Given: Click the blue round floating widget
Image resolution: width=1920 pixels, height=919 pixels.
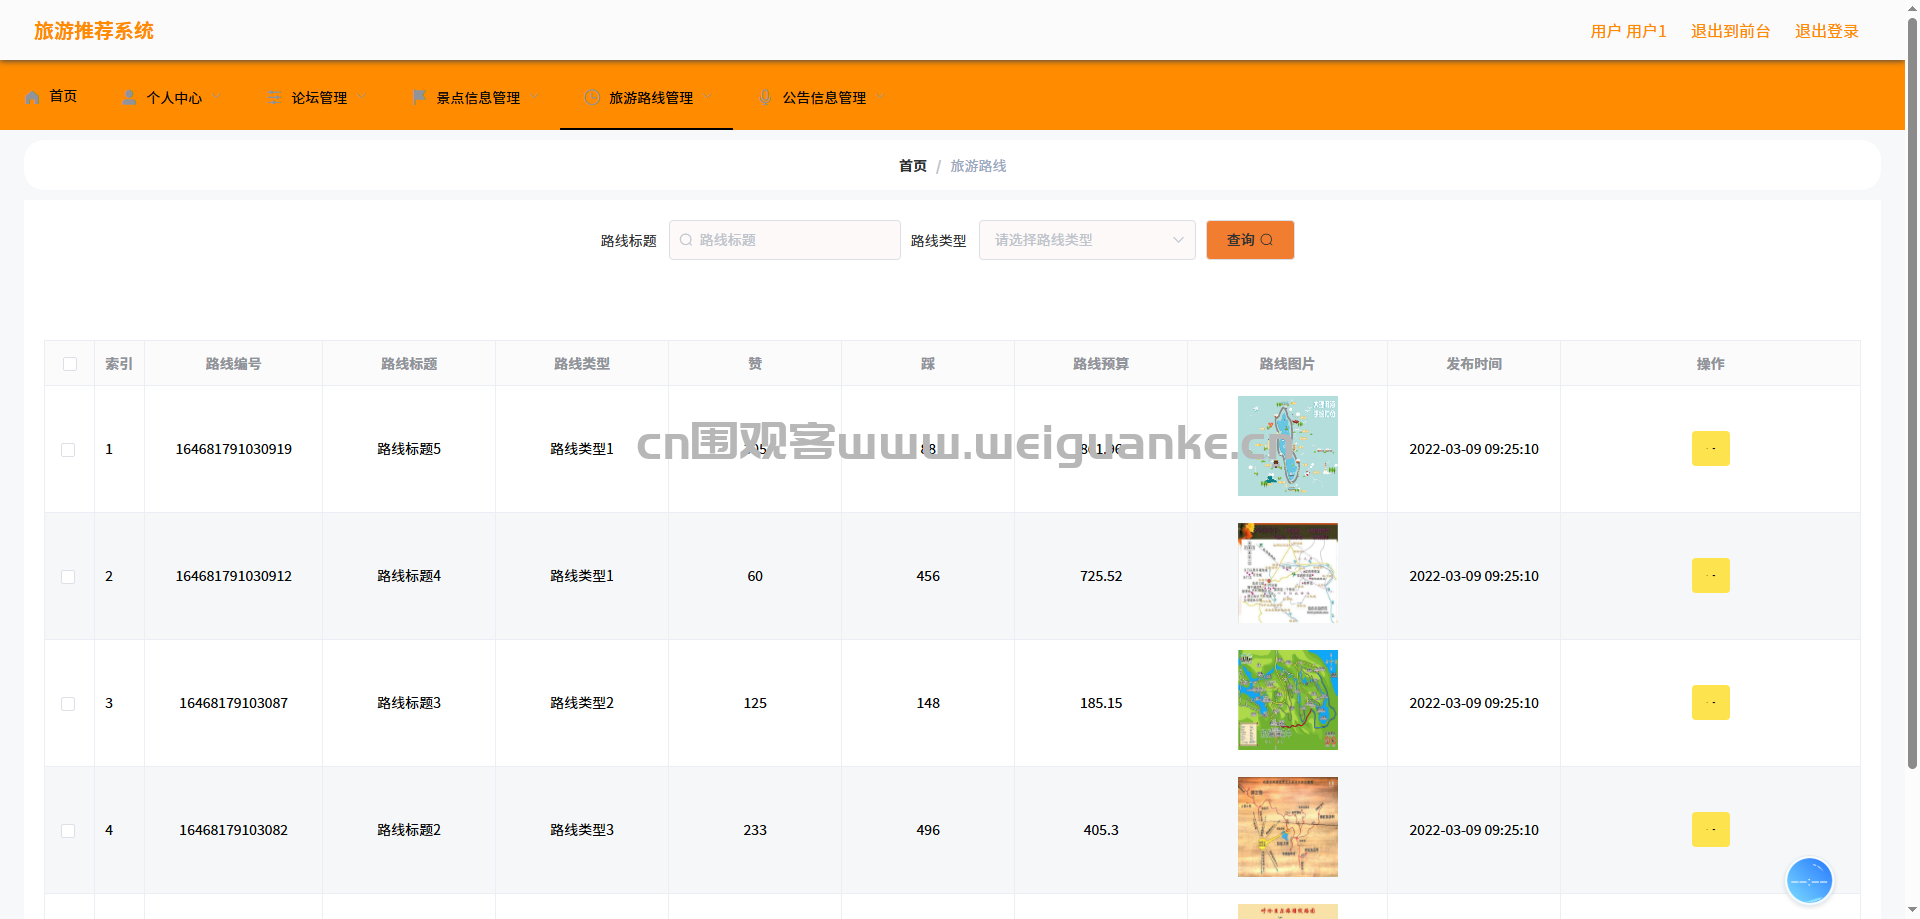Looking at the screenshot, I should pyautogui.click(x=1809, y=881).
